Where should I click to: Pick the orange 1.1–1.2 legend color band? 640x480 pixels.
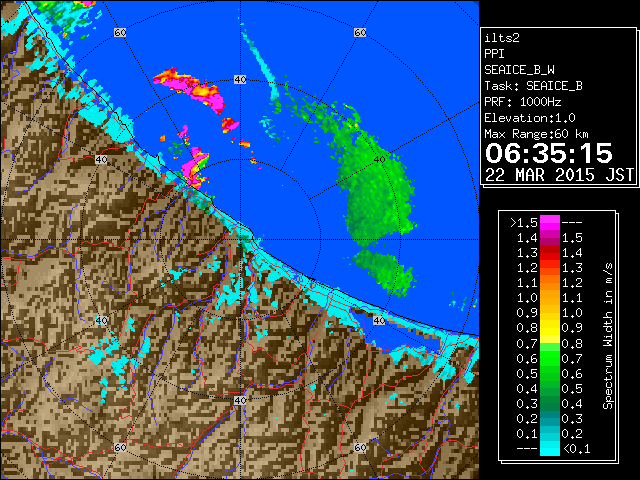(x=550, y=283)
